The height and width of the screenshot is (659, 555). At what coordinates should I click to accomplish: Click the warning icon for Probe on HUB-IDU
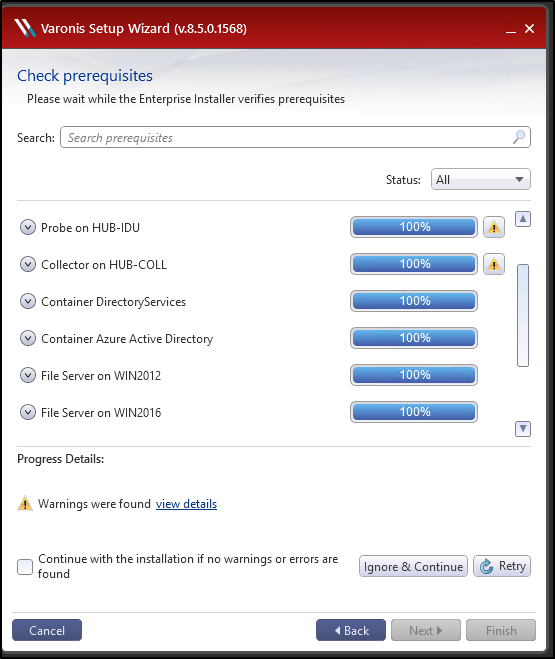pyautogui.click(x=494, y=227)
